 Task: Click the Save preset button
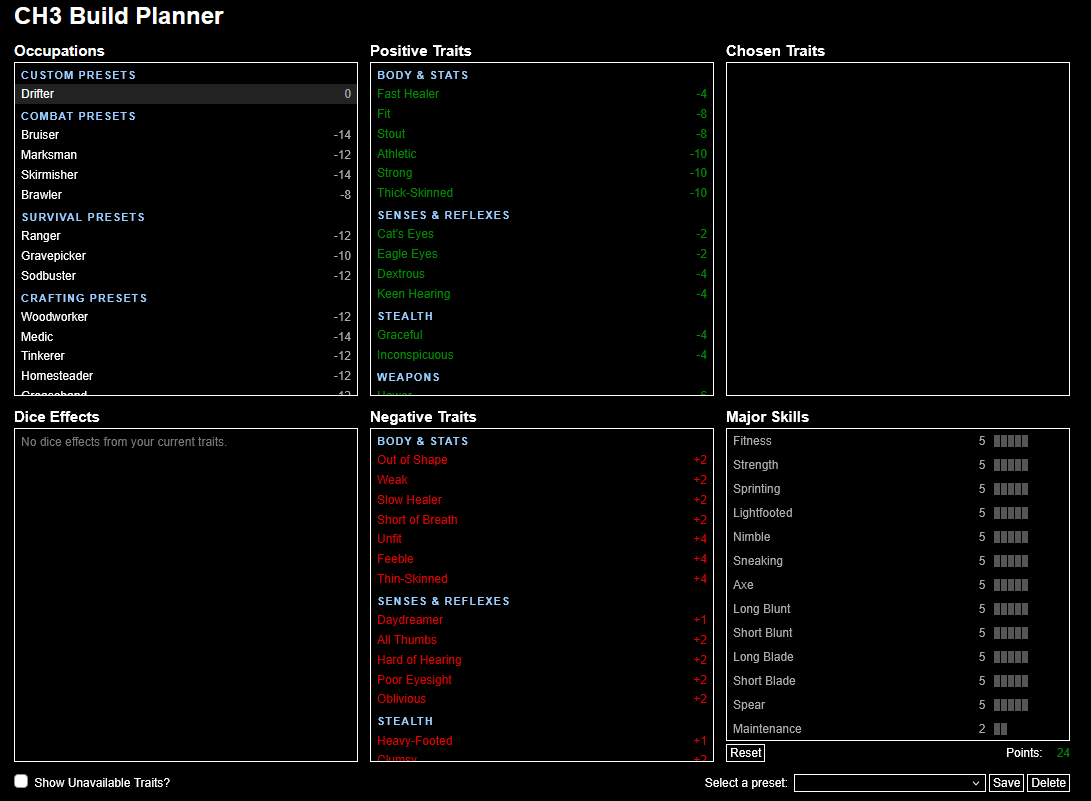coord(1006,783)
